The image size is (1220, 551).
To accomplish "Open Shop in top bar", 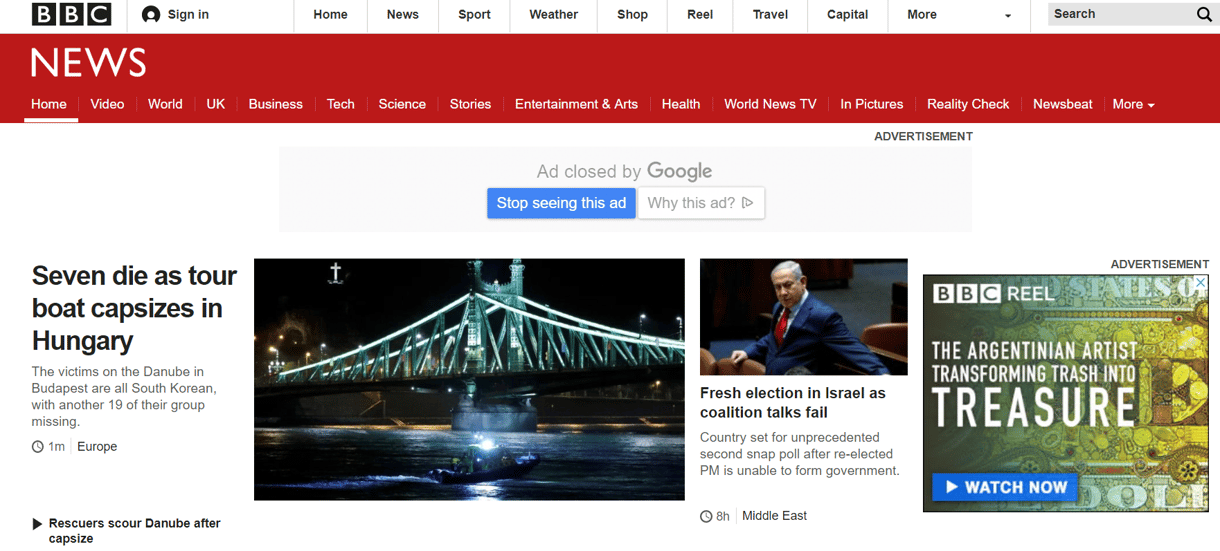I will click(x=632, y=14).
